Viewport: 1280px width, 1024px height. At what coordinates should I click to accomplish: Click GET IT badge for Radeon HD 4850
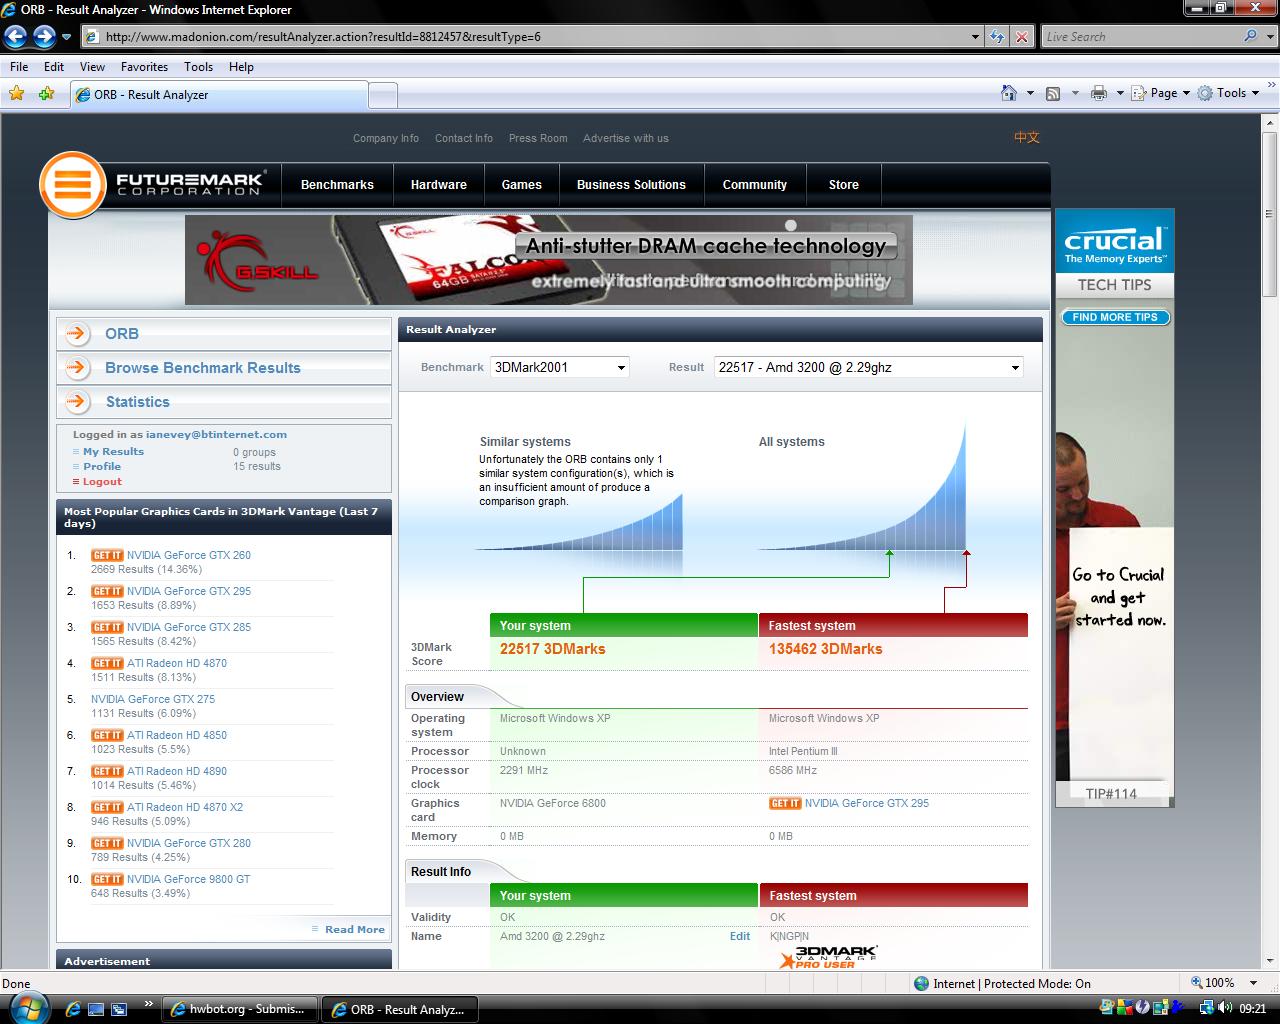[107, 735]
